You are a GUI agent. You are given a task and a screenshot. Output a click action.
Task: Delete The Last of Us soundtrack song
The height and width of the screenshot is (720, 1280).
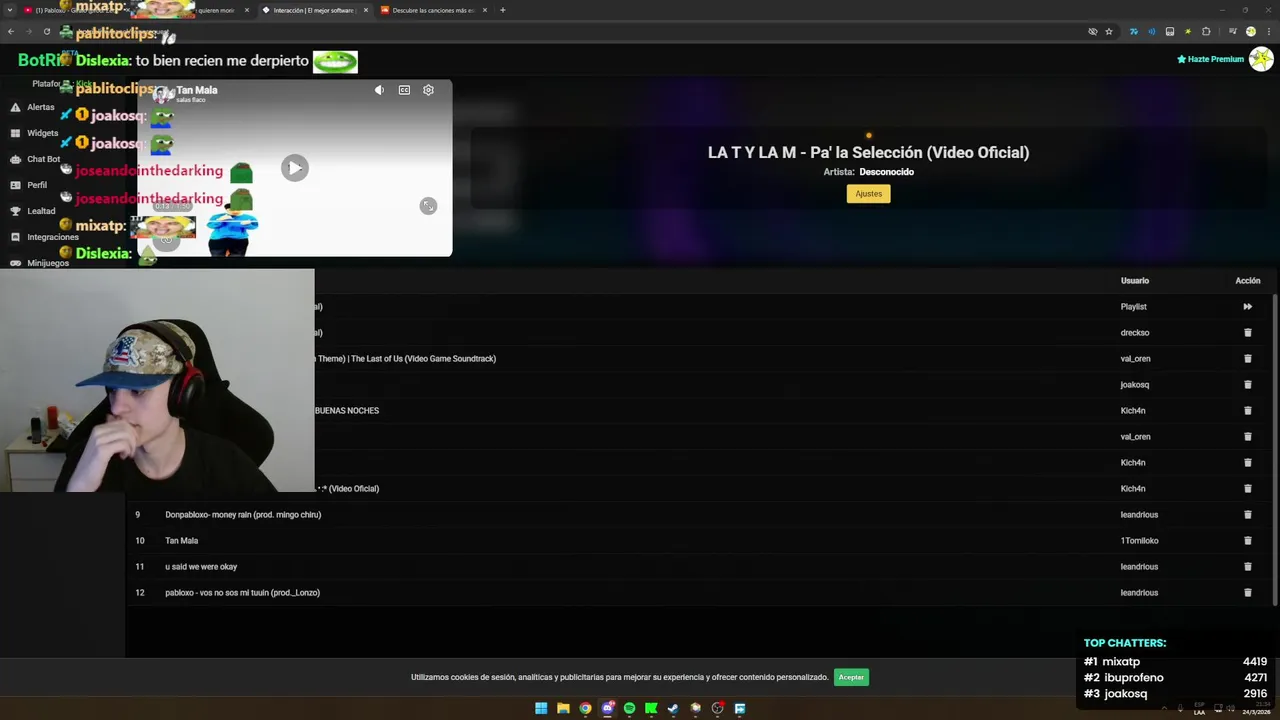(x=1247, y=359)
